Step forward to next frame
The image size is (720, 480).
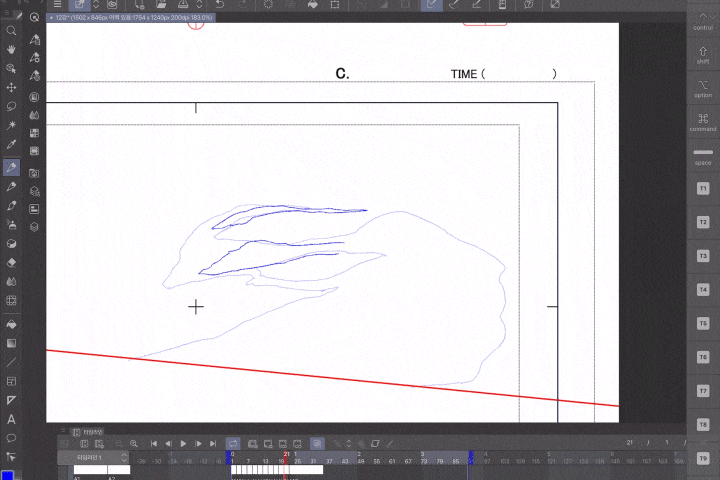[x=198, y=444]
